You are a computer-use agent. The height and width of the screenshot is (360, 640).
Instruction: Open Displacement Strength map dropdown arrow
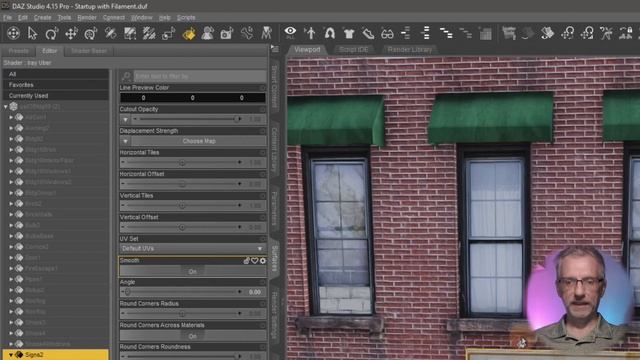125,141
